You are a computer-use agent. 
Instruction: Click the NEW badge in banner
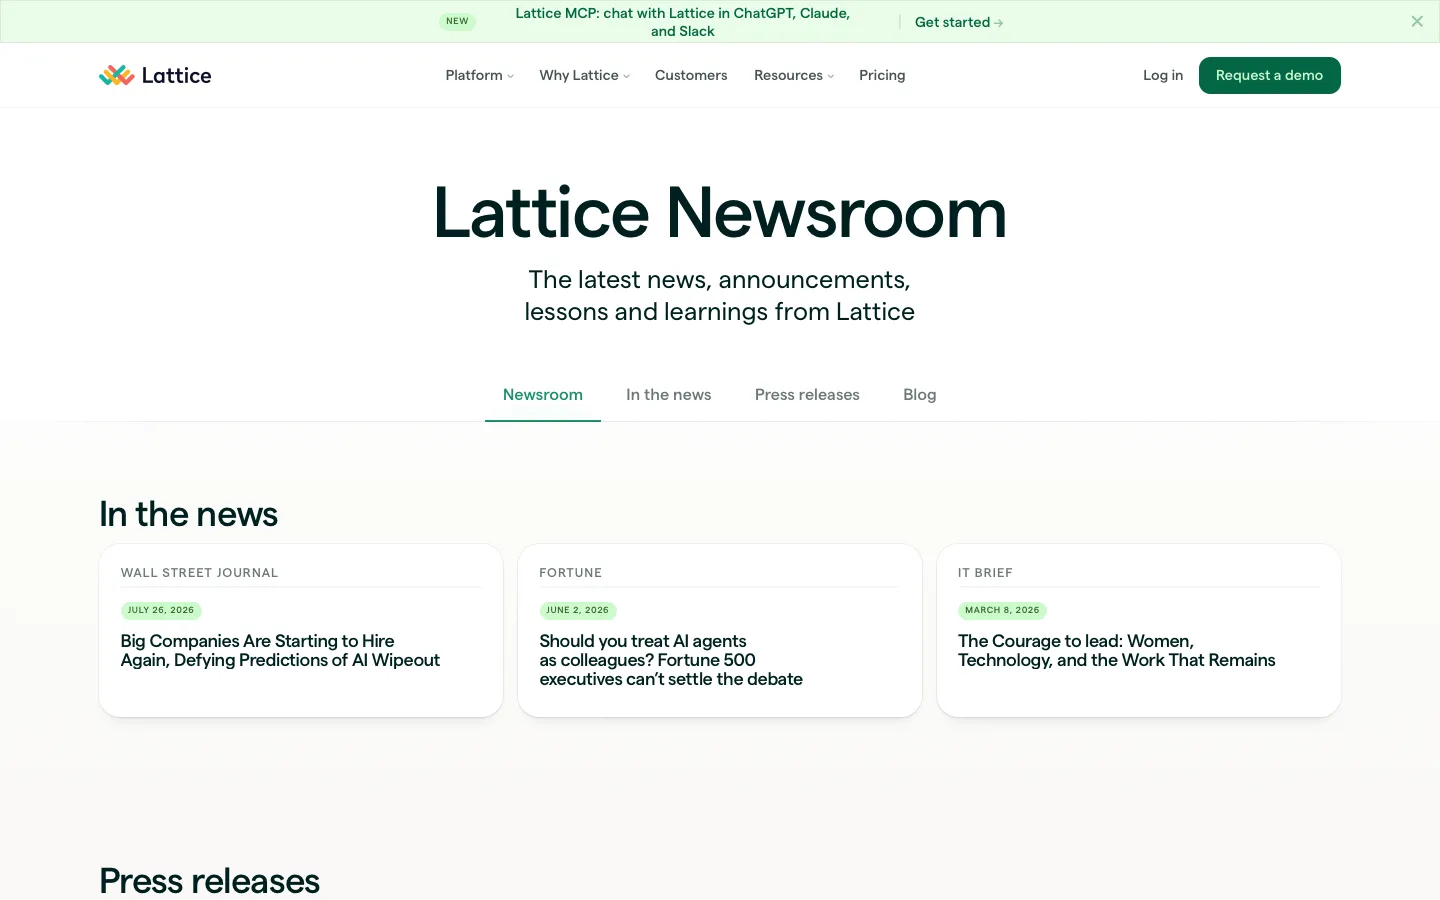pos(457,21)
